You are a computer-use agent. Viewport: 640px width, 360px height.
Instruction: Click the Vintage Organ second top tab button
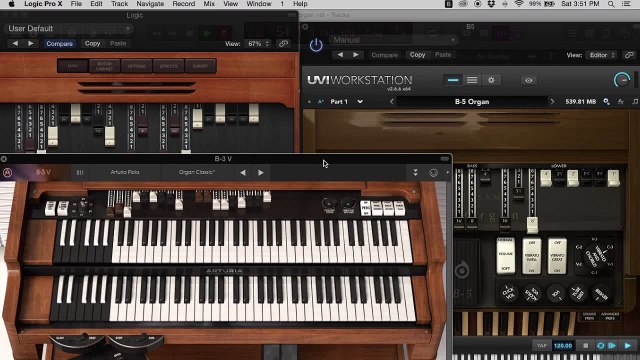(x=104, y=66)
